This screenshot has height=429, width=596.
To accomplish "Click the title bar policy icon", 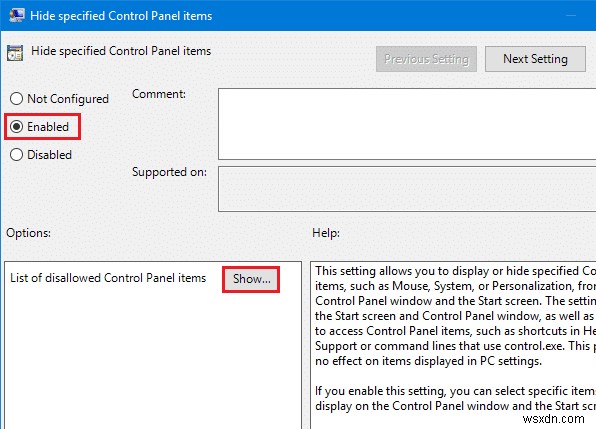I will point(16,15).
